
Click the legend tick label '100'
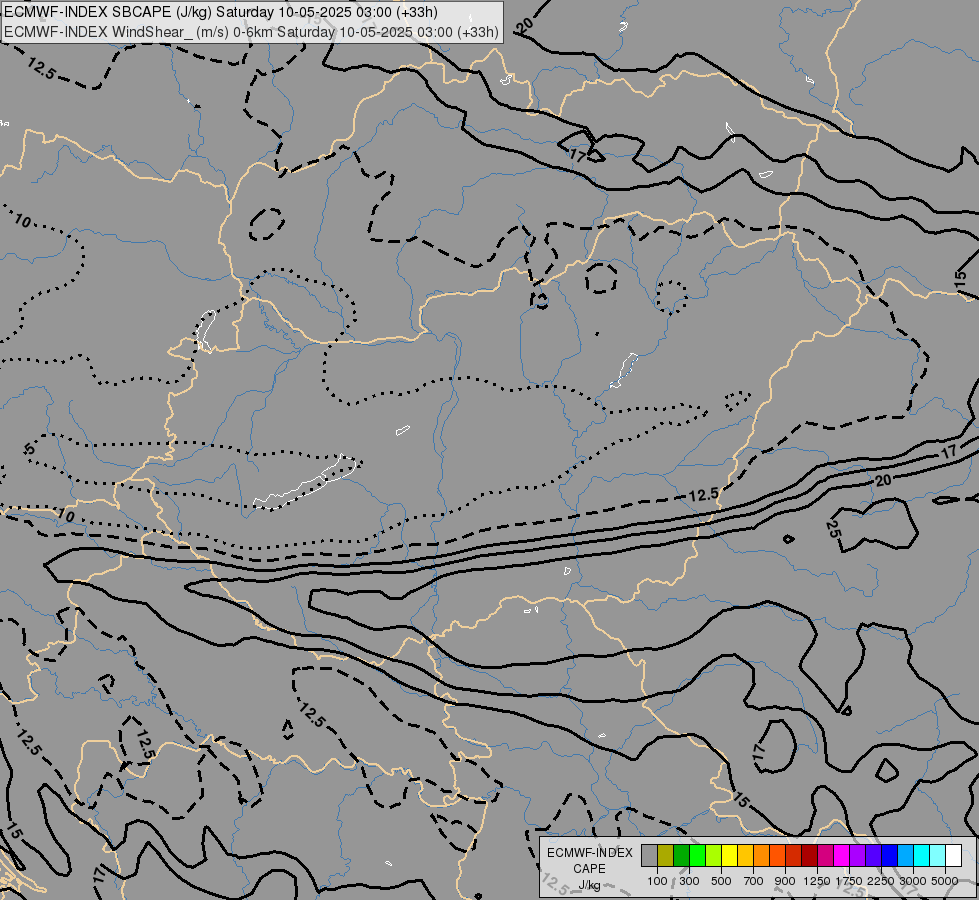click(657, 881)
